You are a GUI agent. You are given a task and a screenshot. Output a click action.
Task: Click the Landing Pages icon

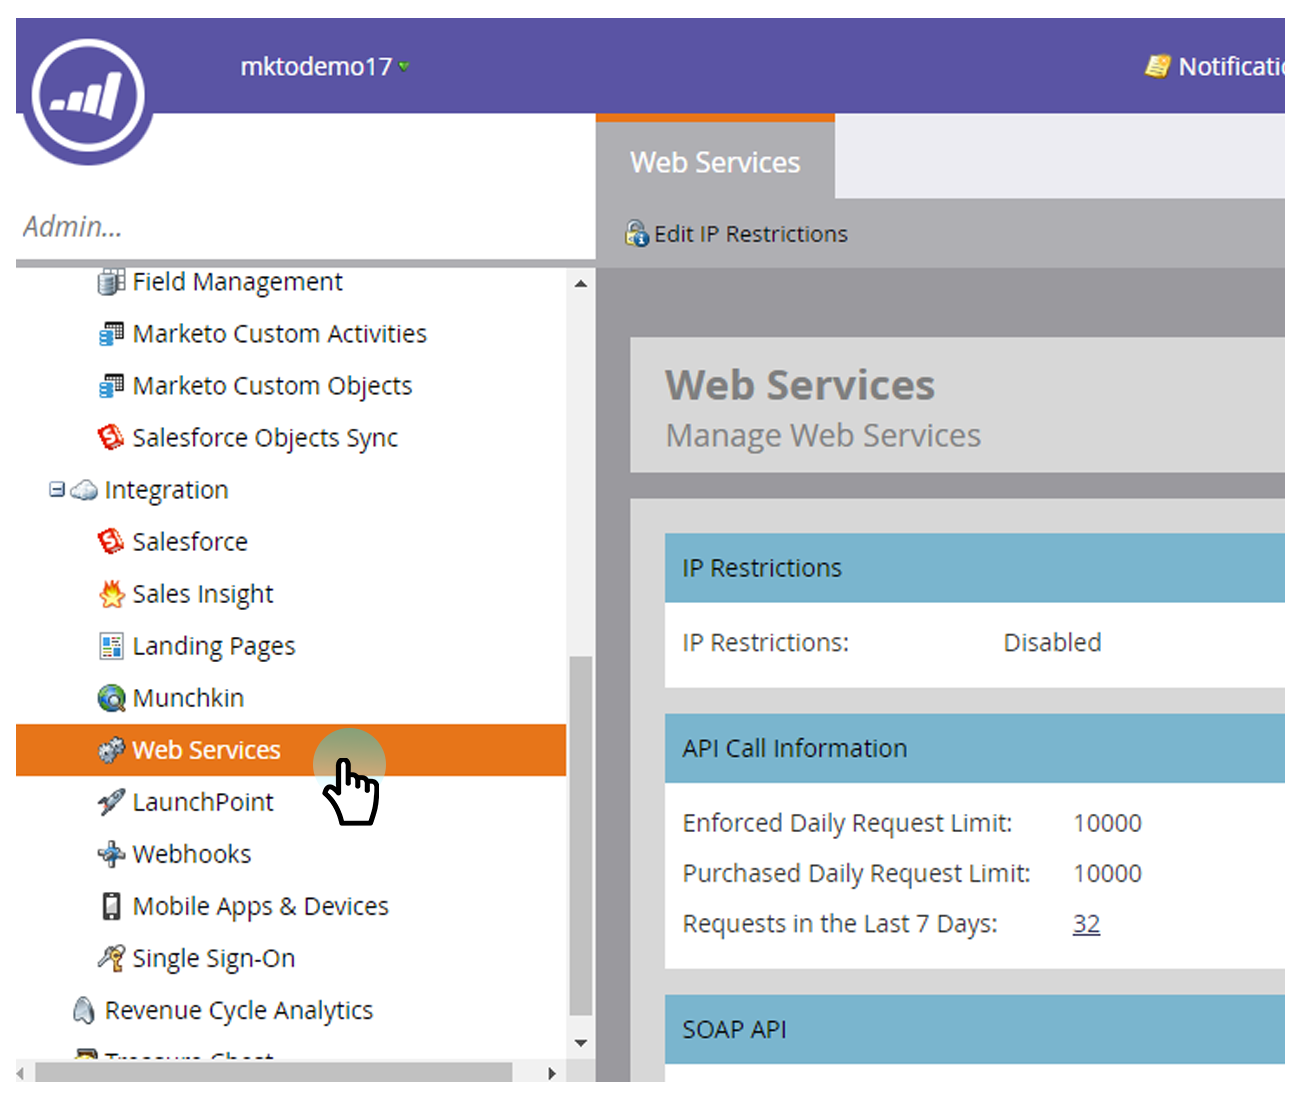tap(111, 646)
